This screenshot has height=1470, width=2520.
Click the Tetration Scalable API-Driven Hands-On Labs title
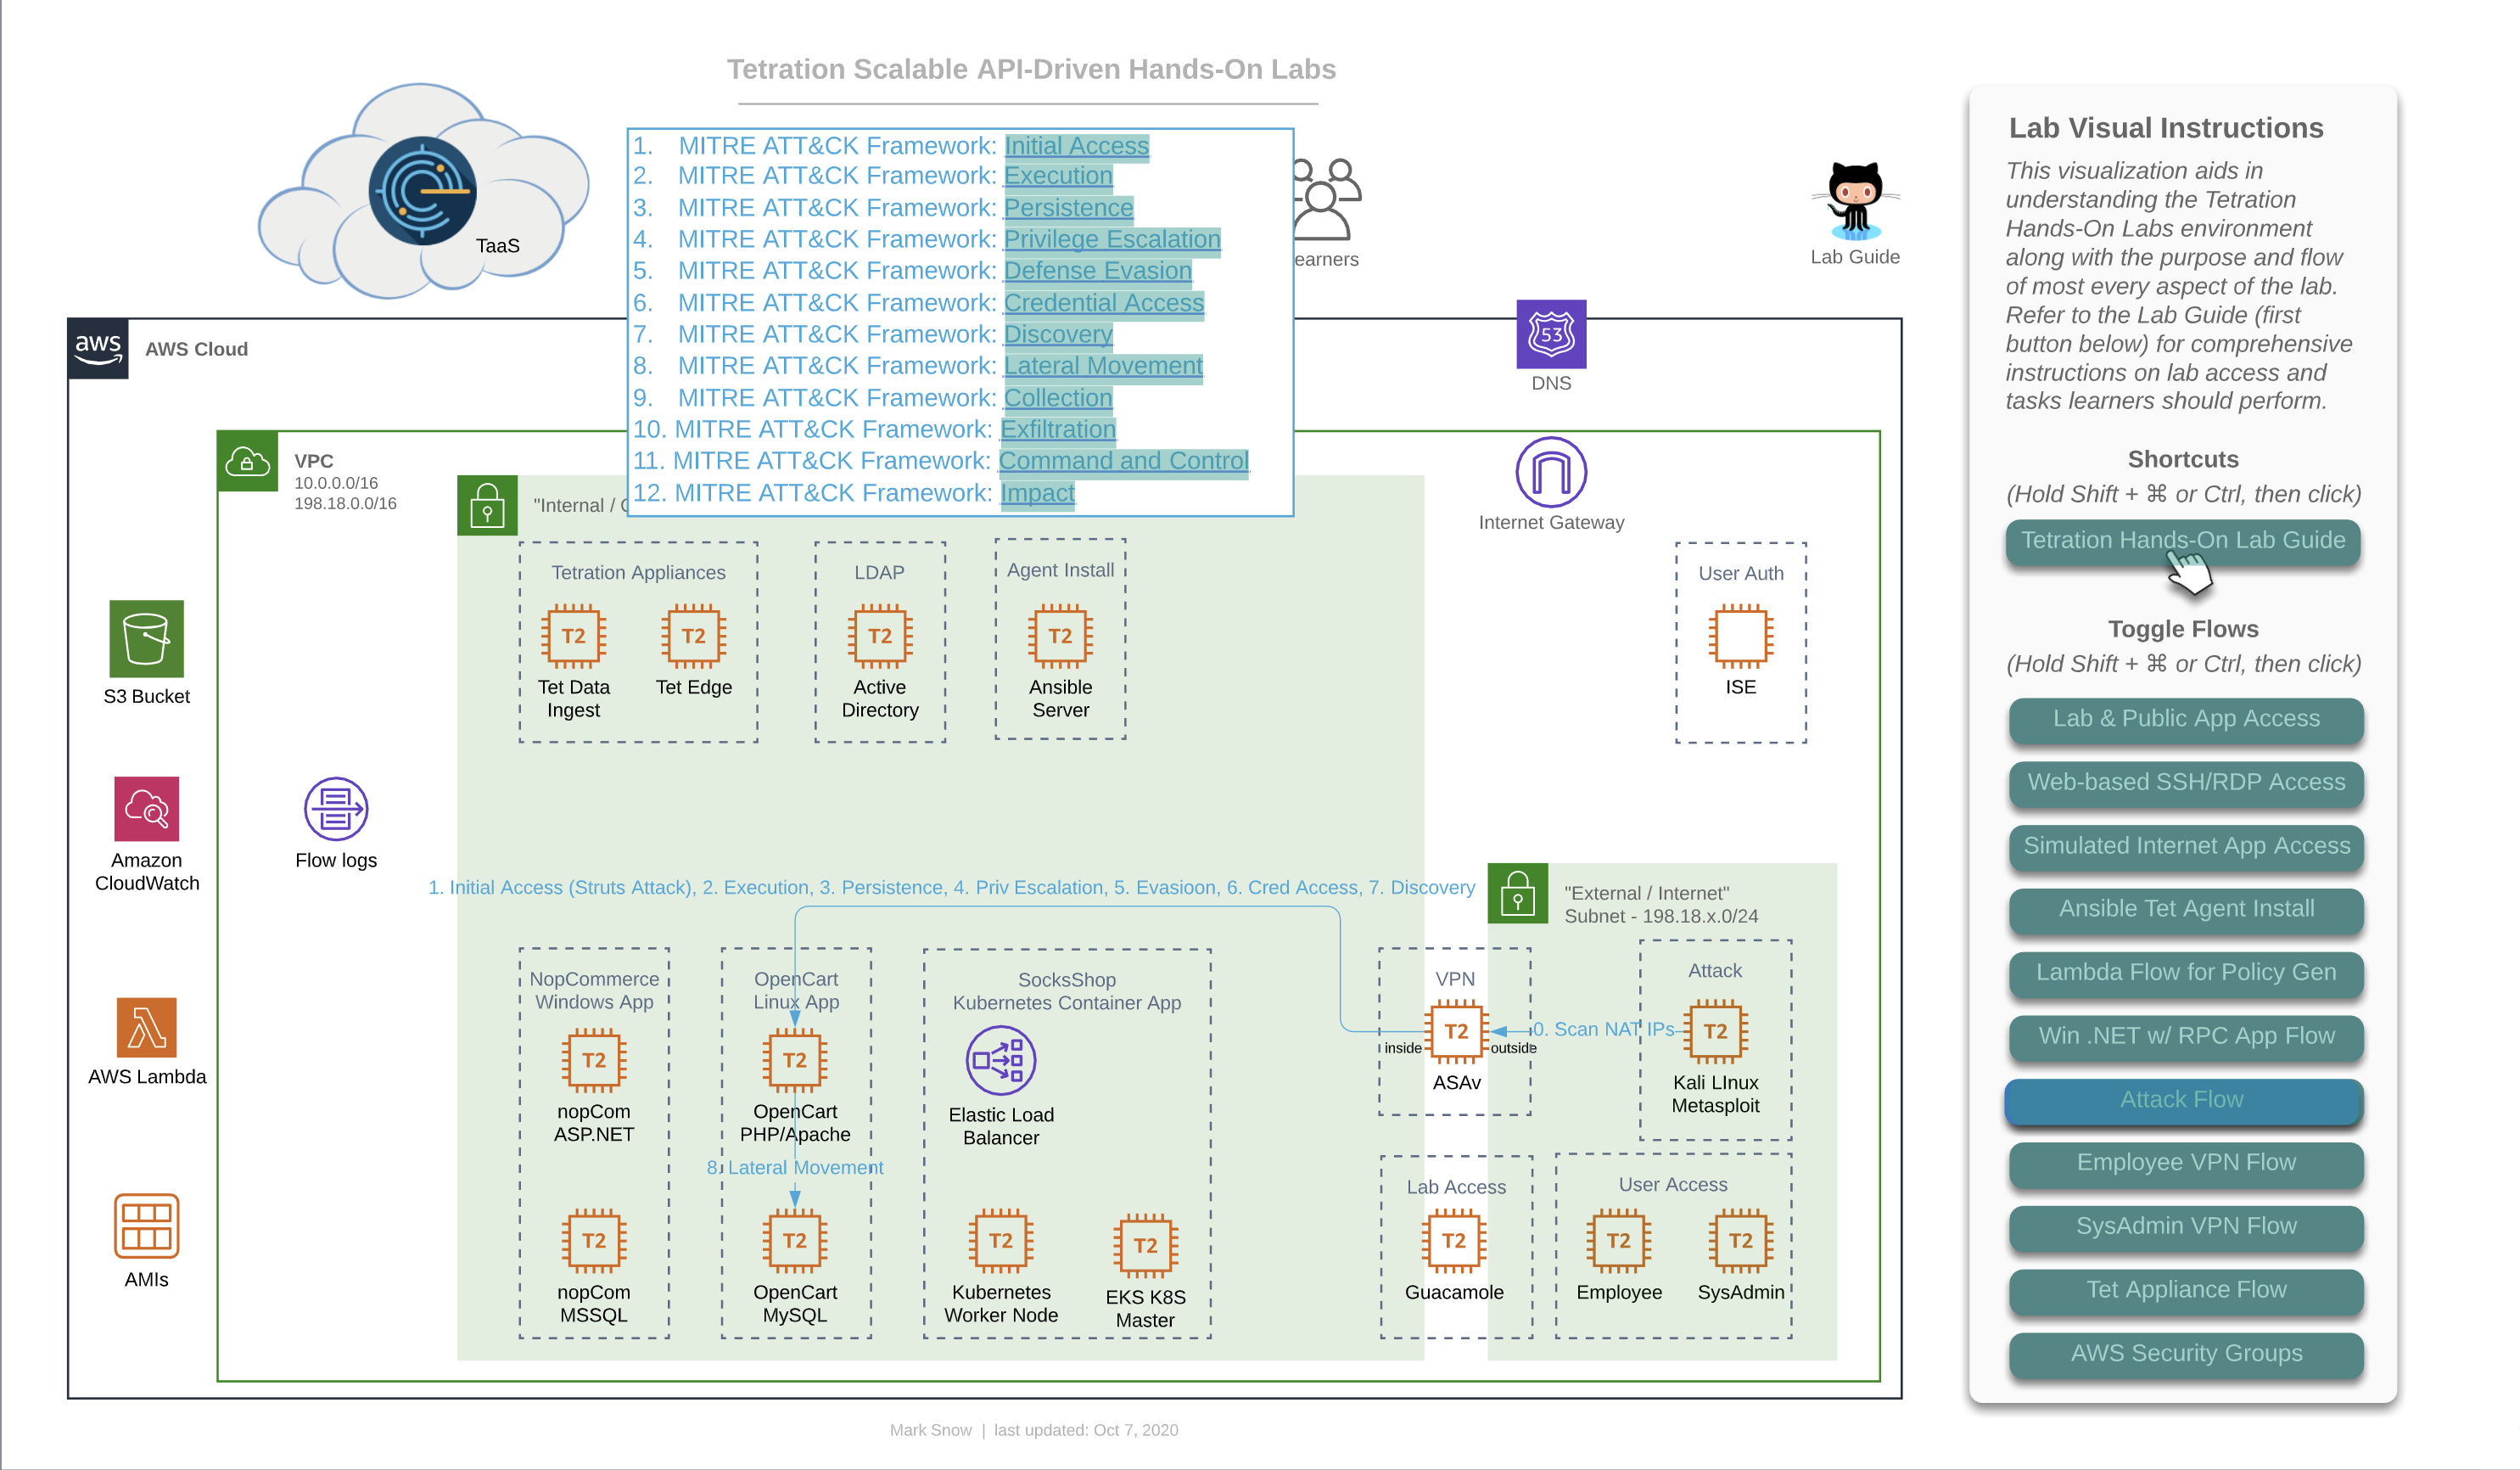1030,69
